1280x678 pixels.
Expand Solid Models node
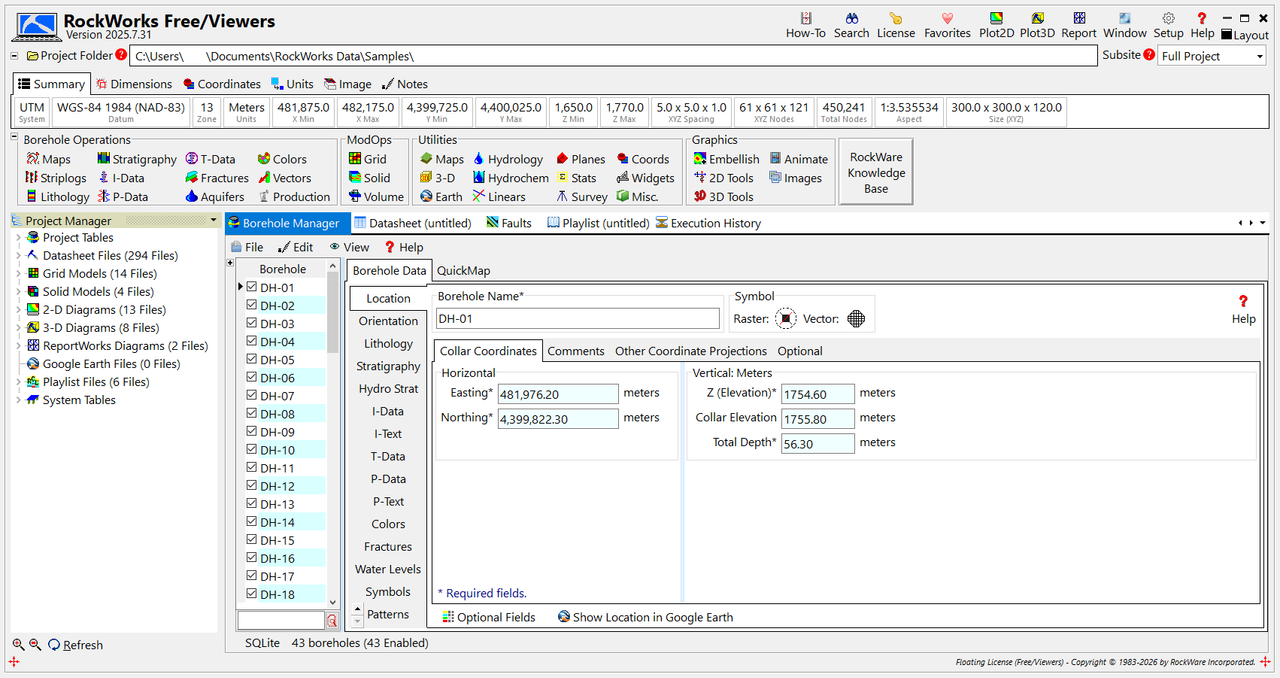click(x=18, y=292)
